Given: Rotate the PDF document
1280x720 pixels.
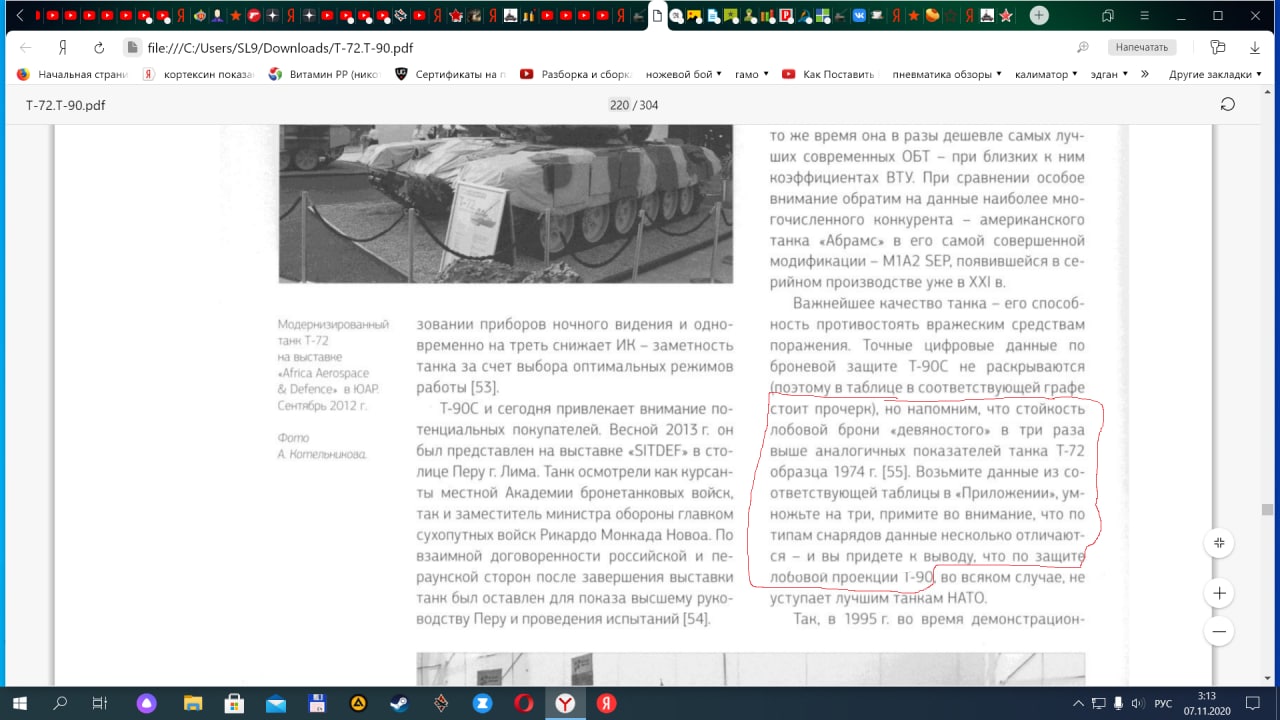Looking at the screenshot, I should tap(1228, 105).
